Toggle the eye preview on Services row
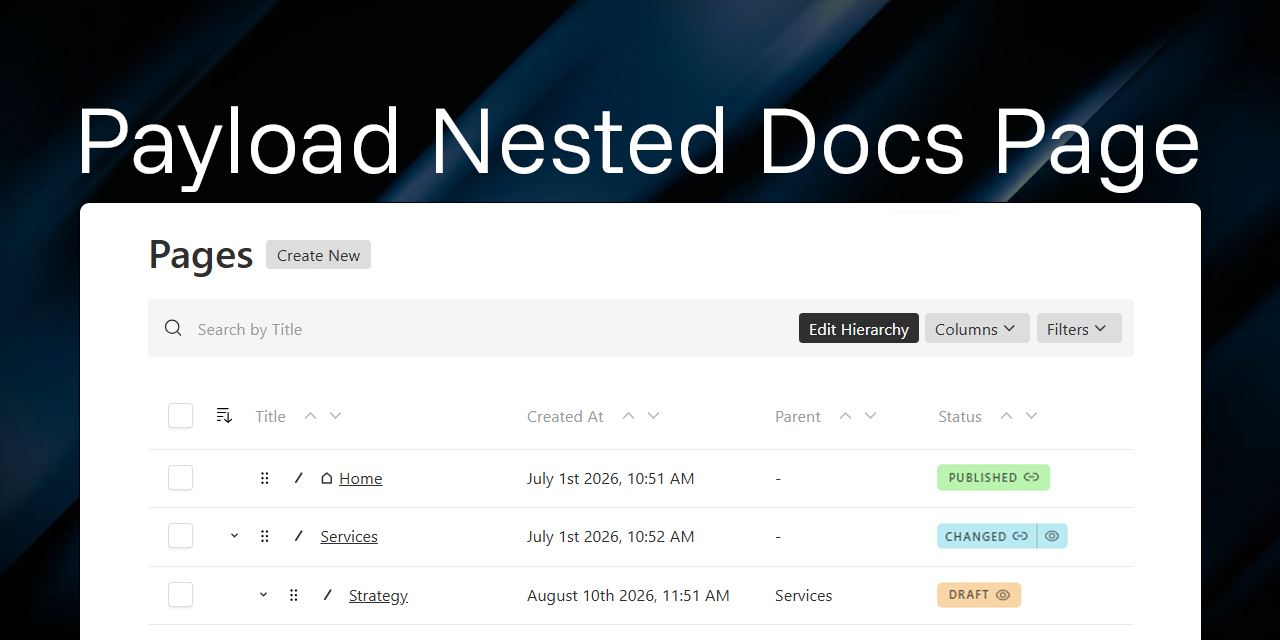1280x640 pixels. (x=1052, y=536)
